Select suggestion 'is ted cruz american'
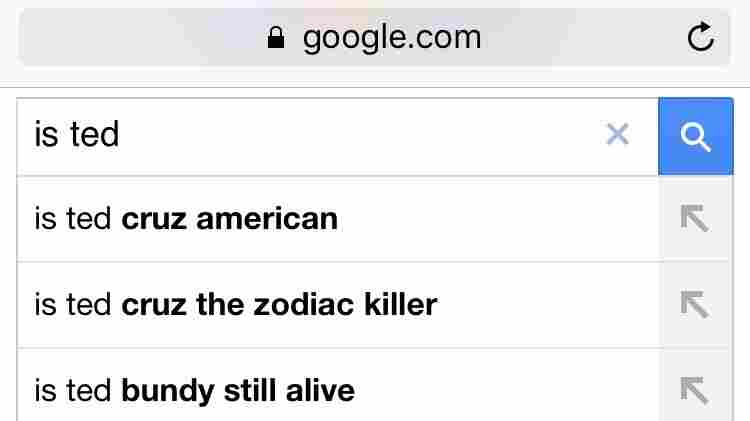Image resolution: width=750 pixels, height=421 pixels. click(x=338, y=219)
